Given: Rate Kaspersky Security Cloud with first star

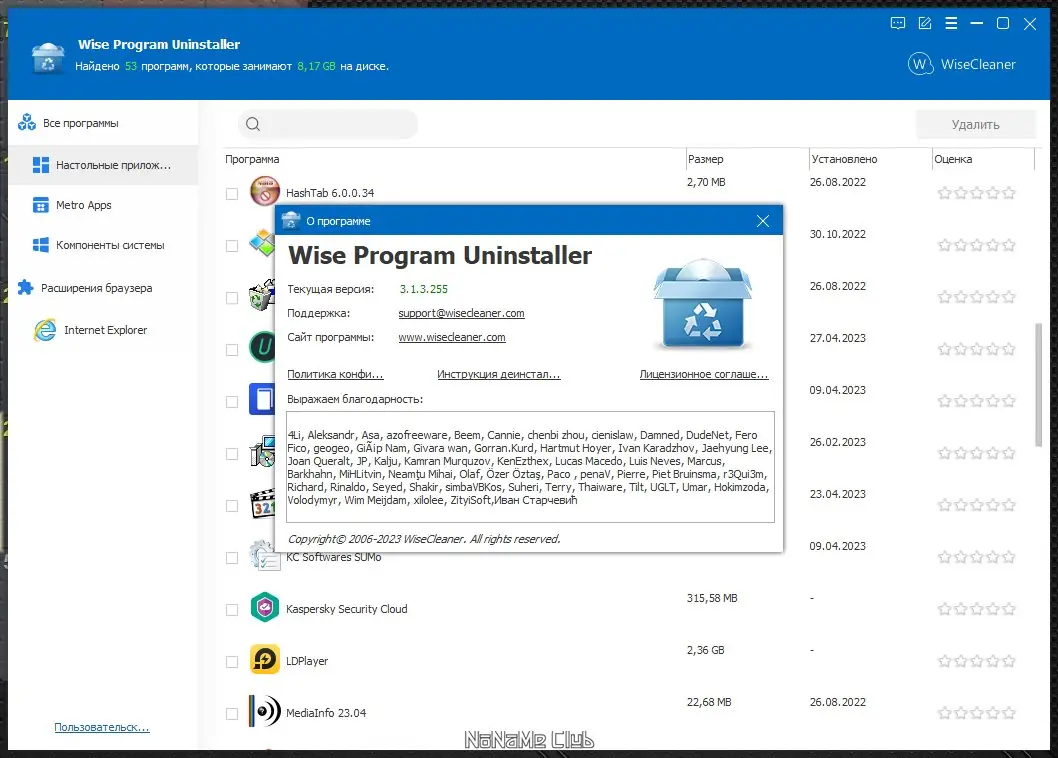Looking at the screenshot, I should pos(945,609).
